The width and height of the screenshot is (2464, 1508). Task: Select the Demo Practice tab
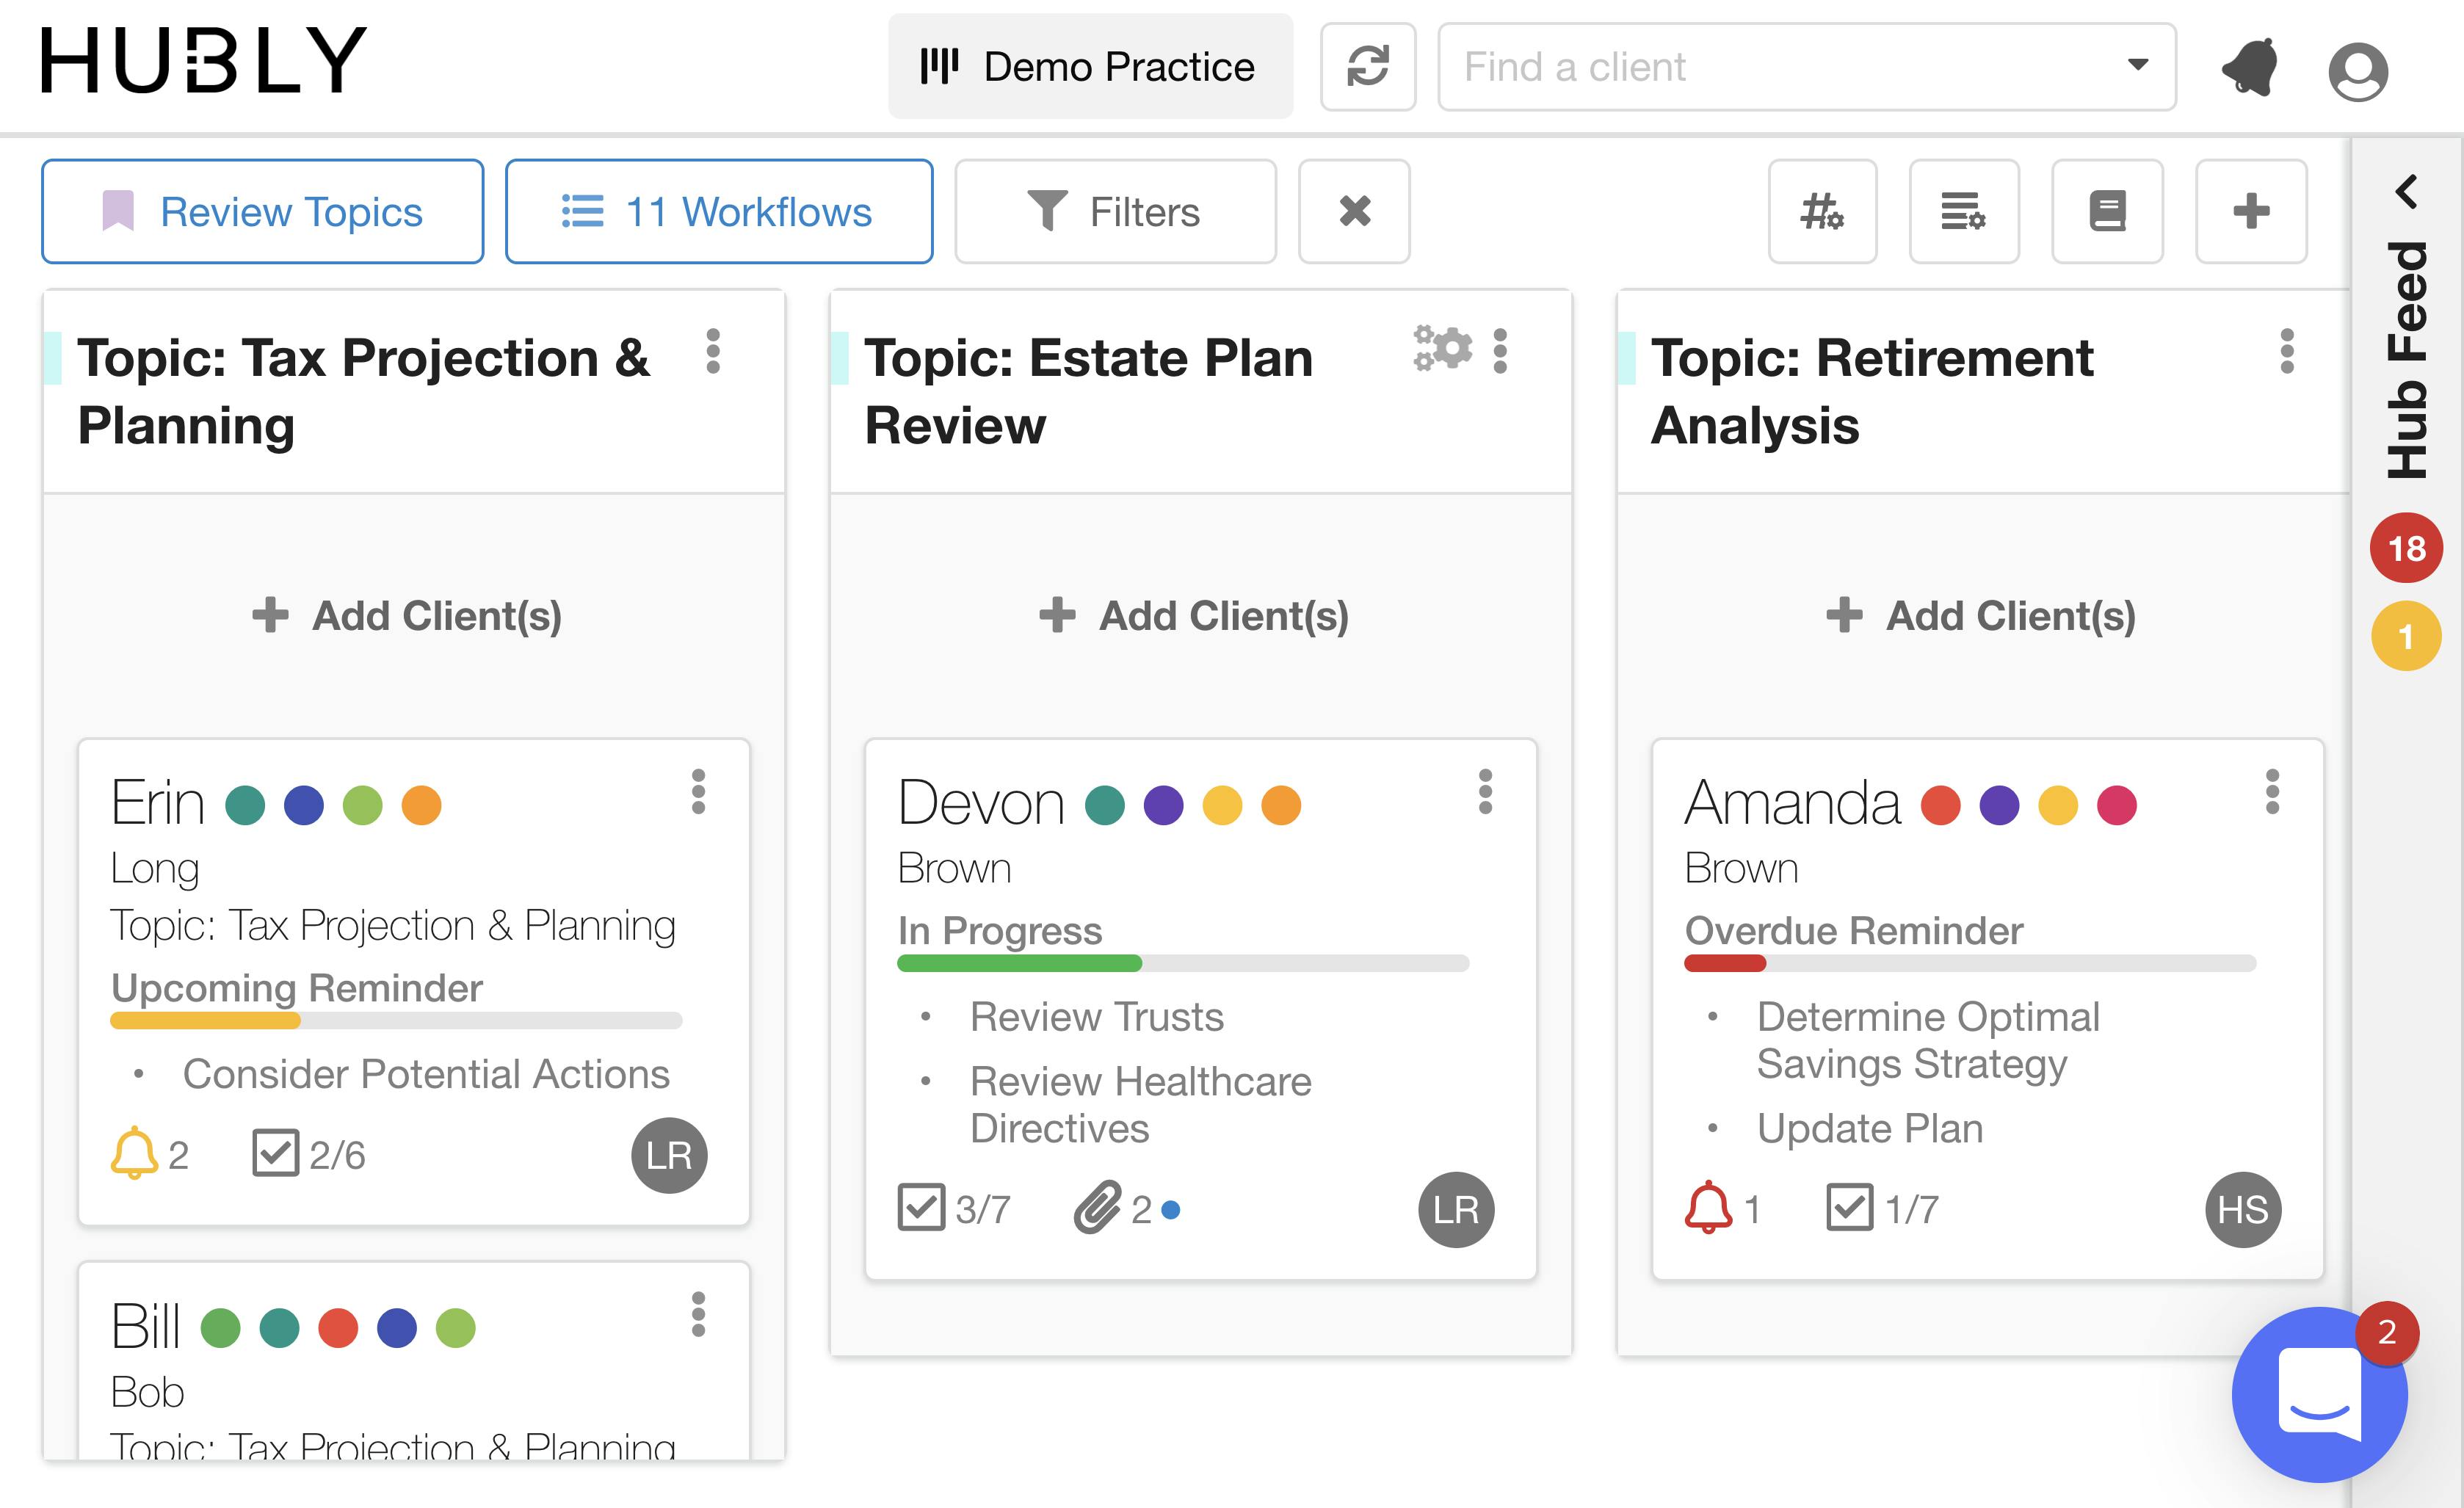[1090, 66]
